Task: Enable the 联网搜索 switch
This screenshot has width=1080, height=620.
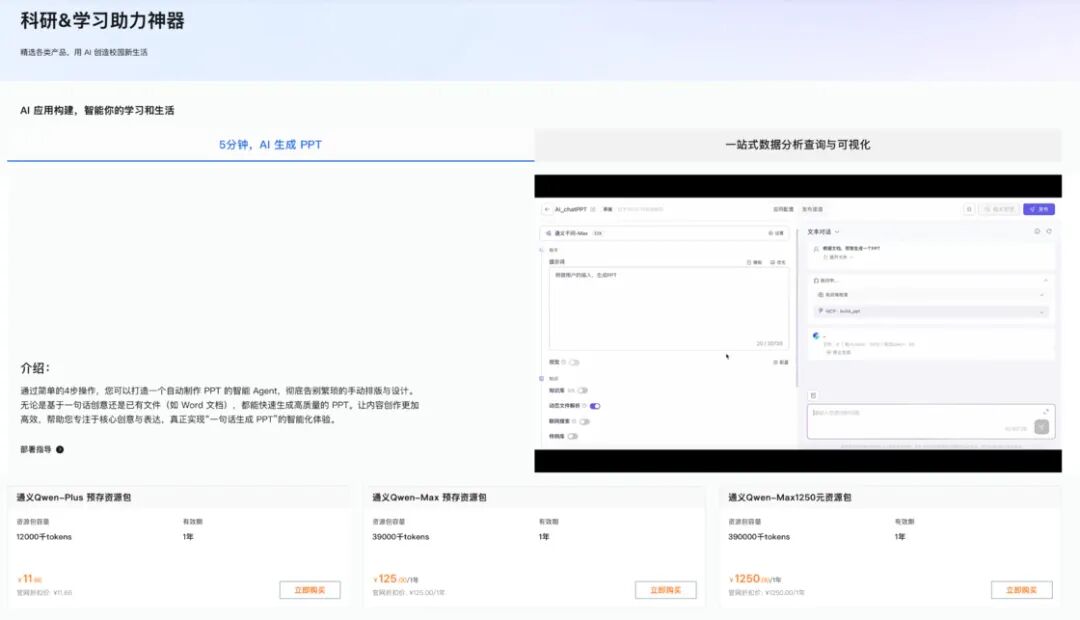Action: pos(585,422)
